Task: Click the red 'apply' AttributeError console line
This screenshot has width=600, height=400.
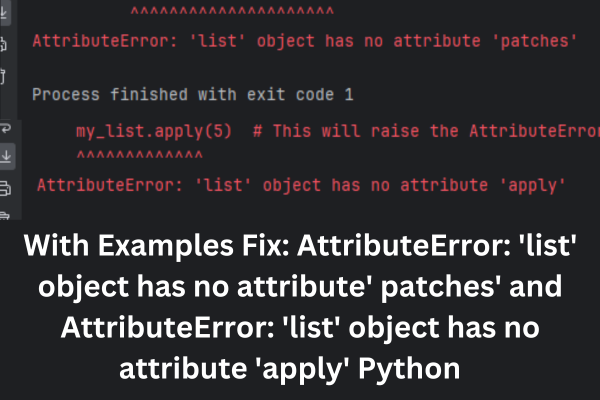Action: [301, 185]
